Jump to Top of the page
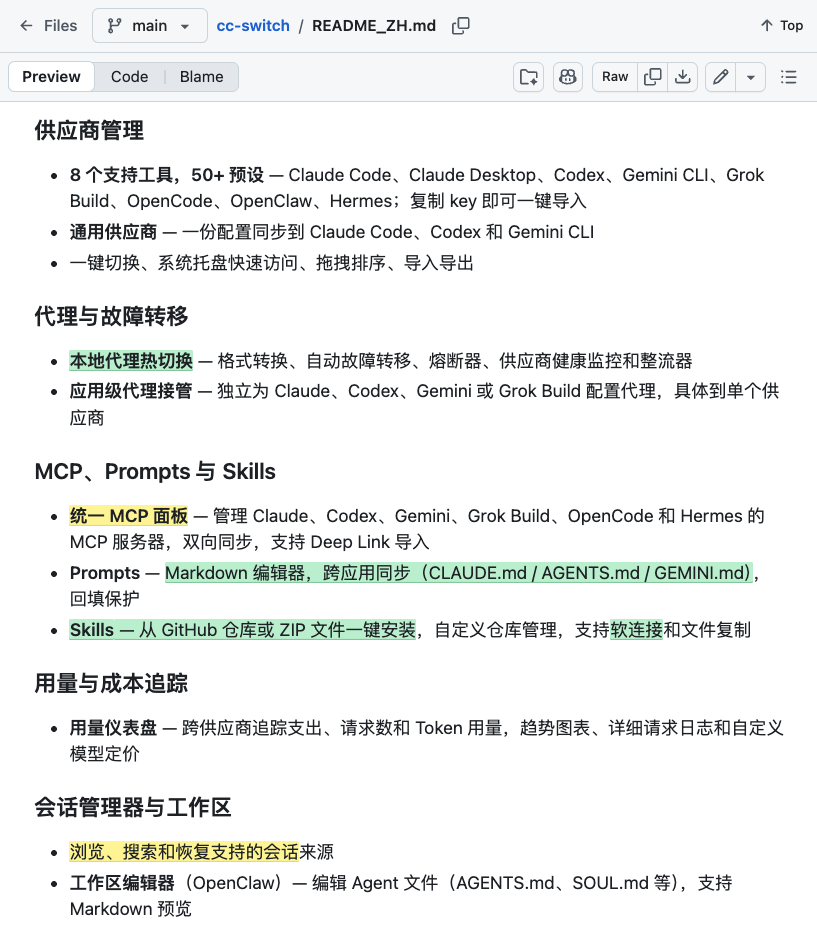 coord(782,26)
